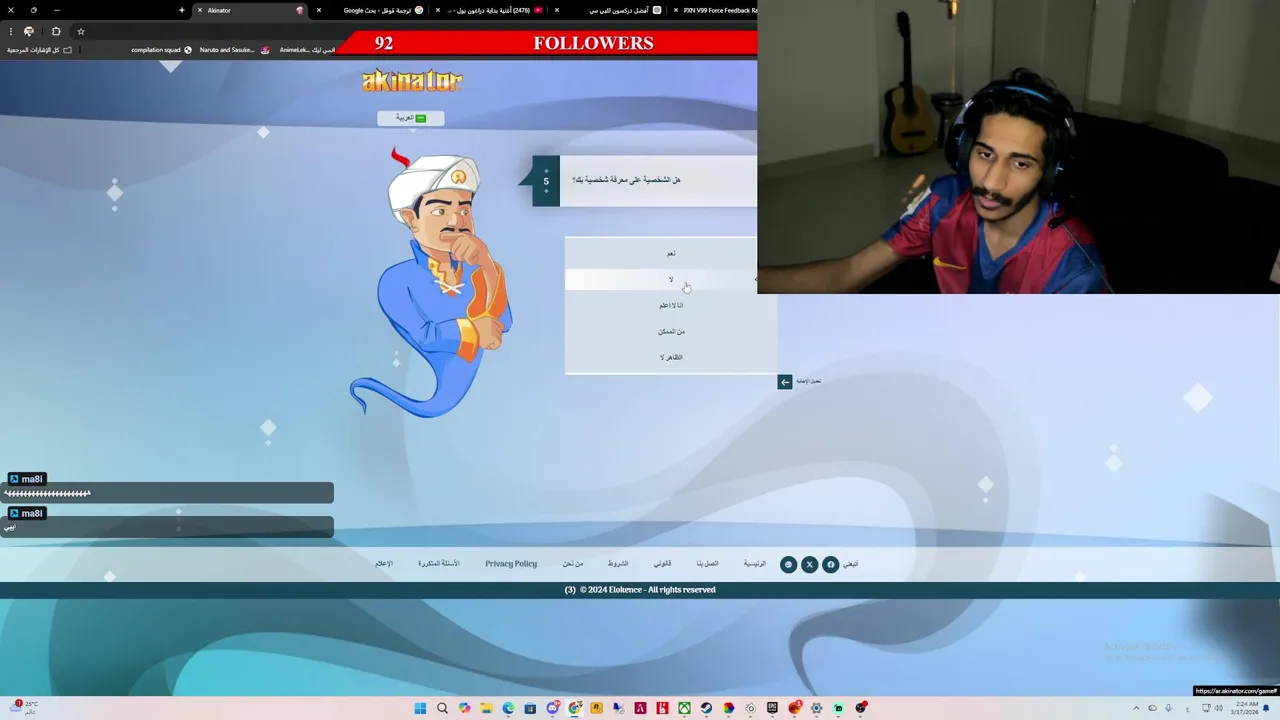Answer نعم (Yes) to Akinator's question
The width and height of the screenshot is (1280, 720).
click(x=671, y=253)
